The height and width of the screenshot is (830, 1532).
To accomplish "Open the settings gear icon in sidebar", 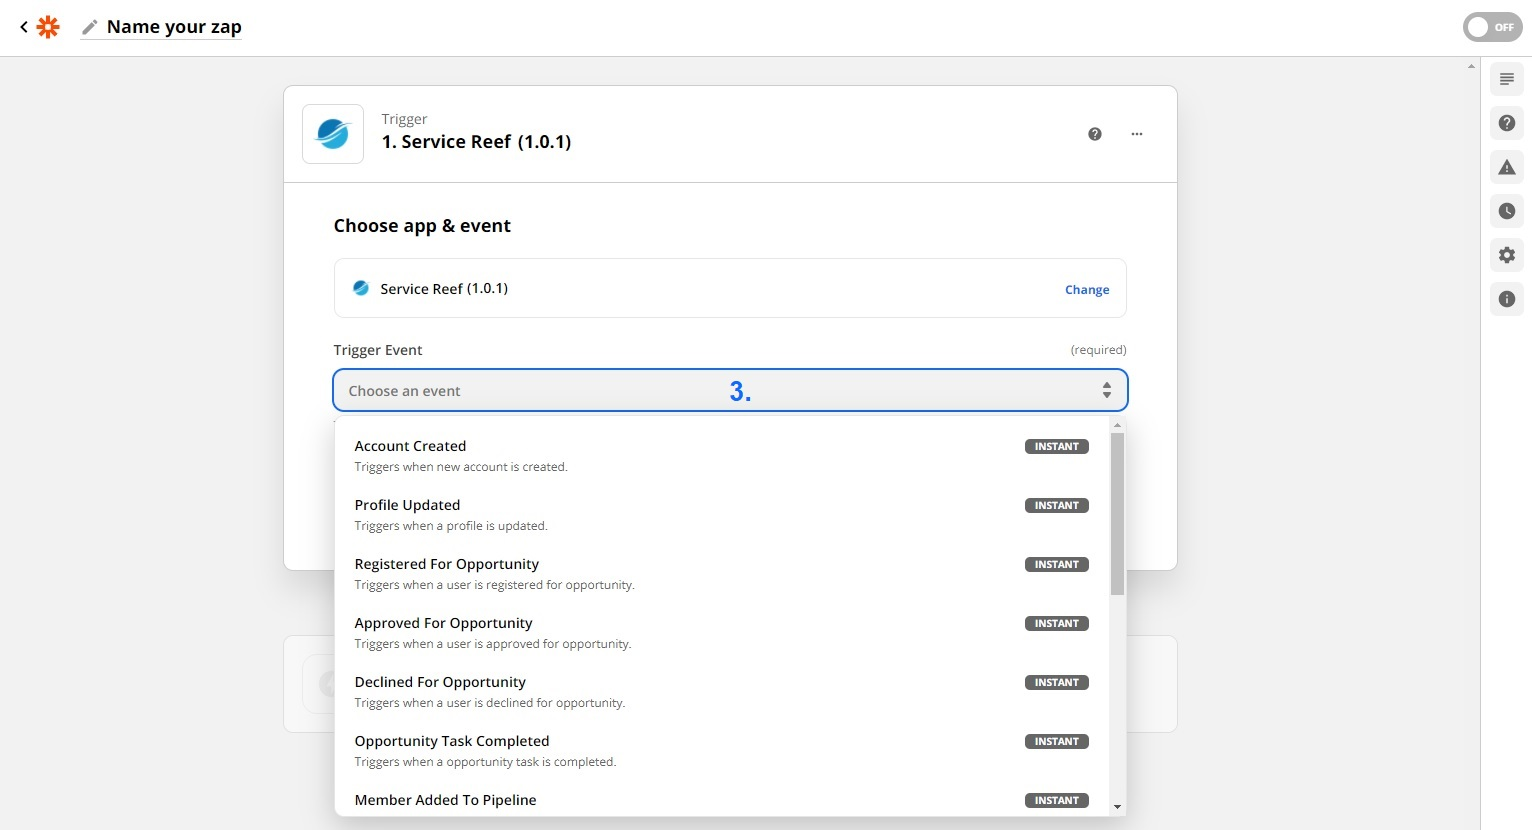I will 1507,255.
